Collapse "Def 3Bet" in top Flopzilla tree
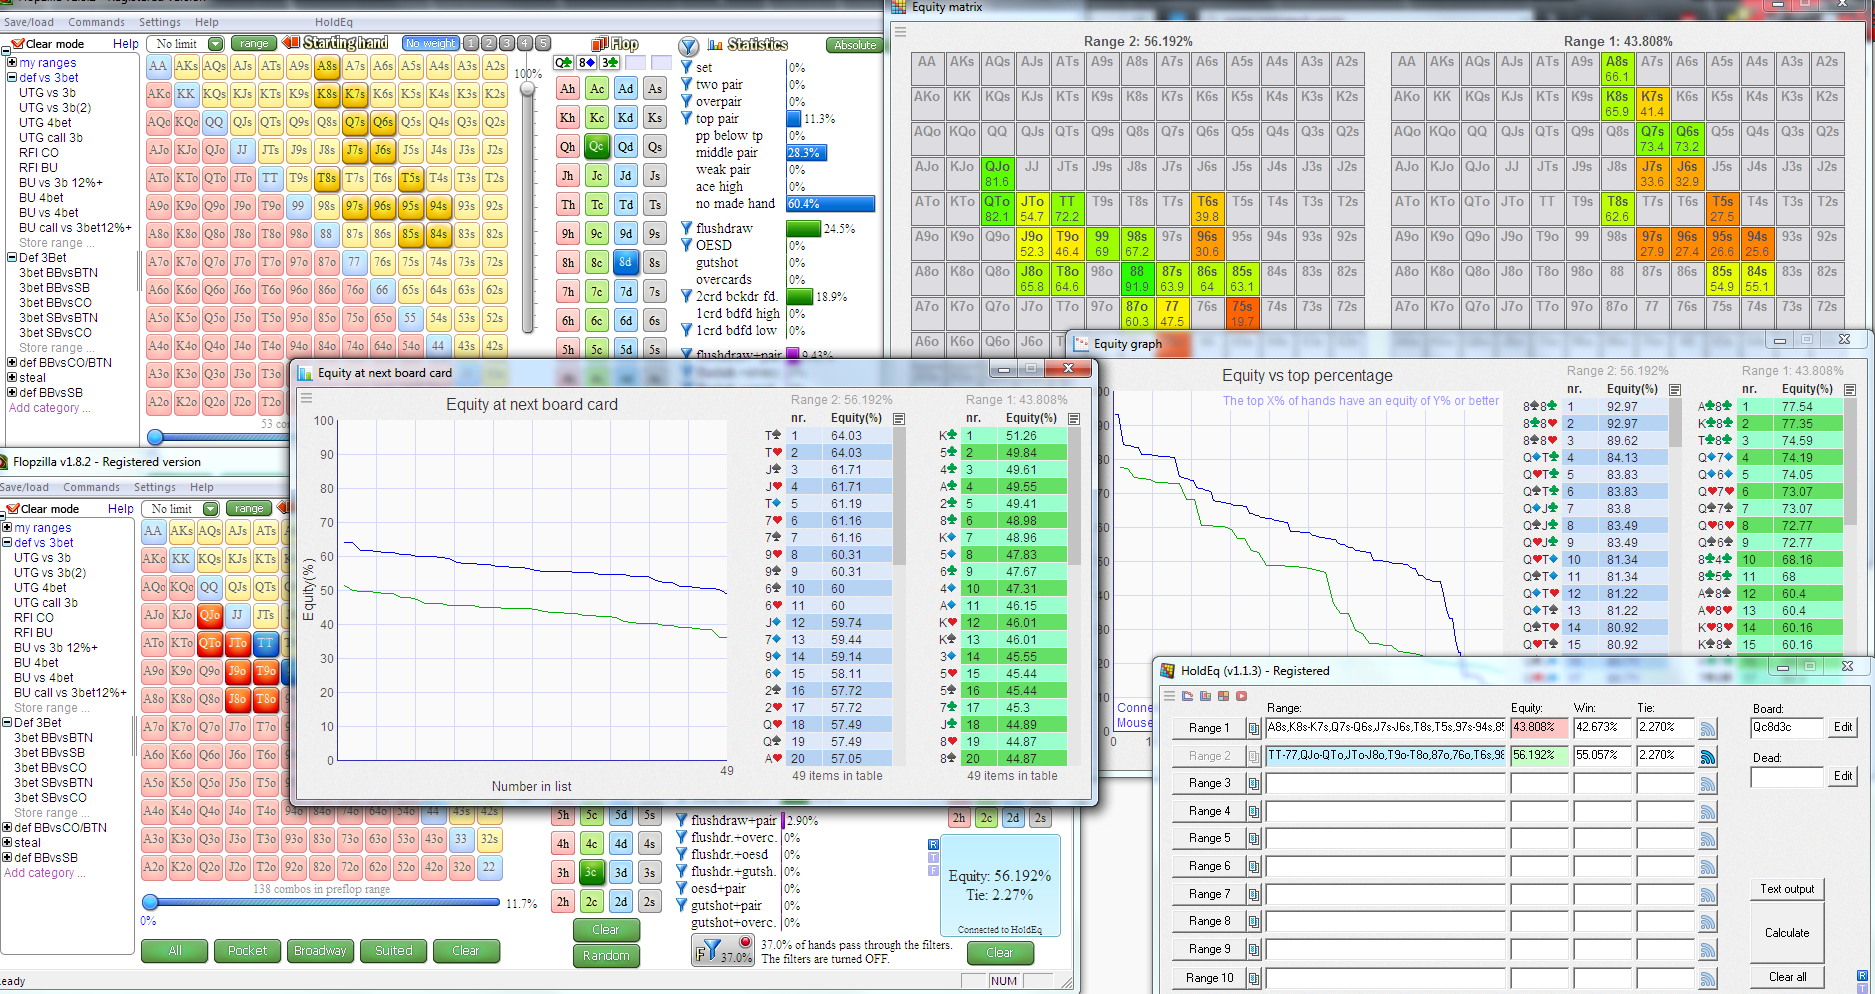1875x994 pixels. [12, 258]
